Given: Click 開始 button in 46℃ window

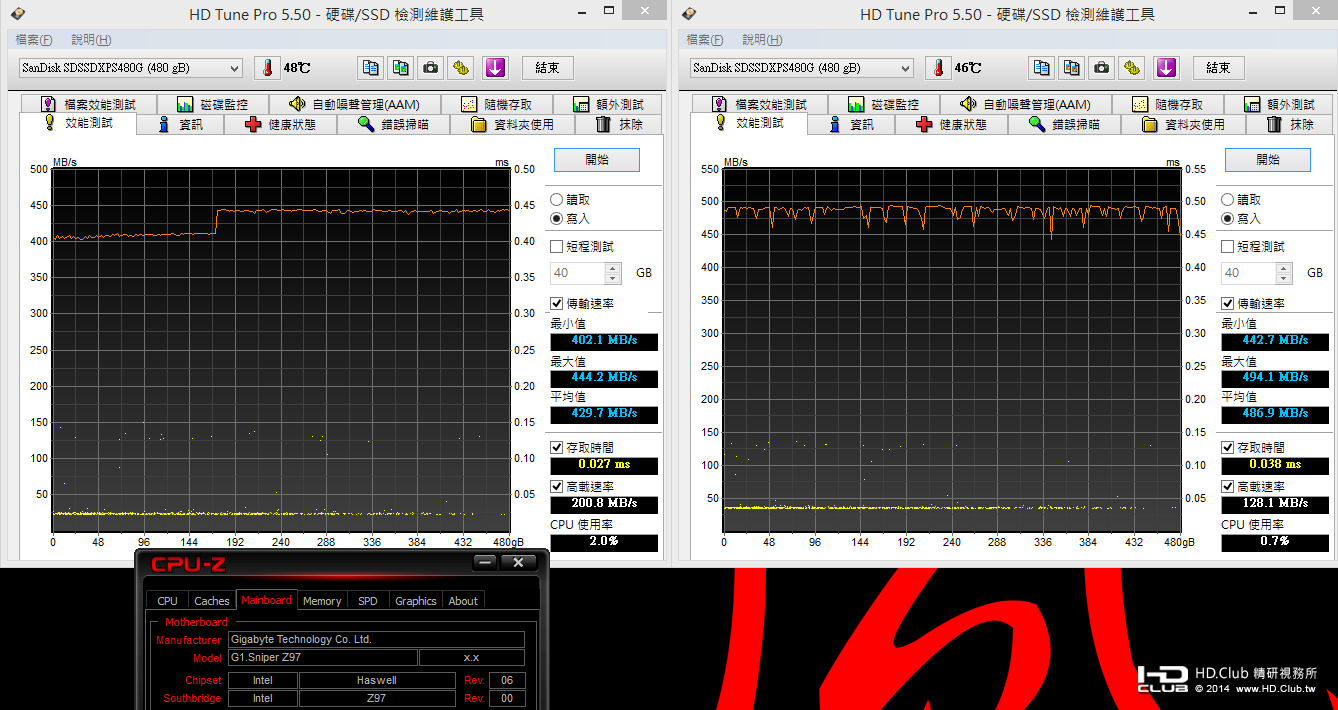Looking at the screenshot, I should click(1268, 159).
